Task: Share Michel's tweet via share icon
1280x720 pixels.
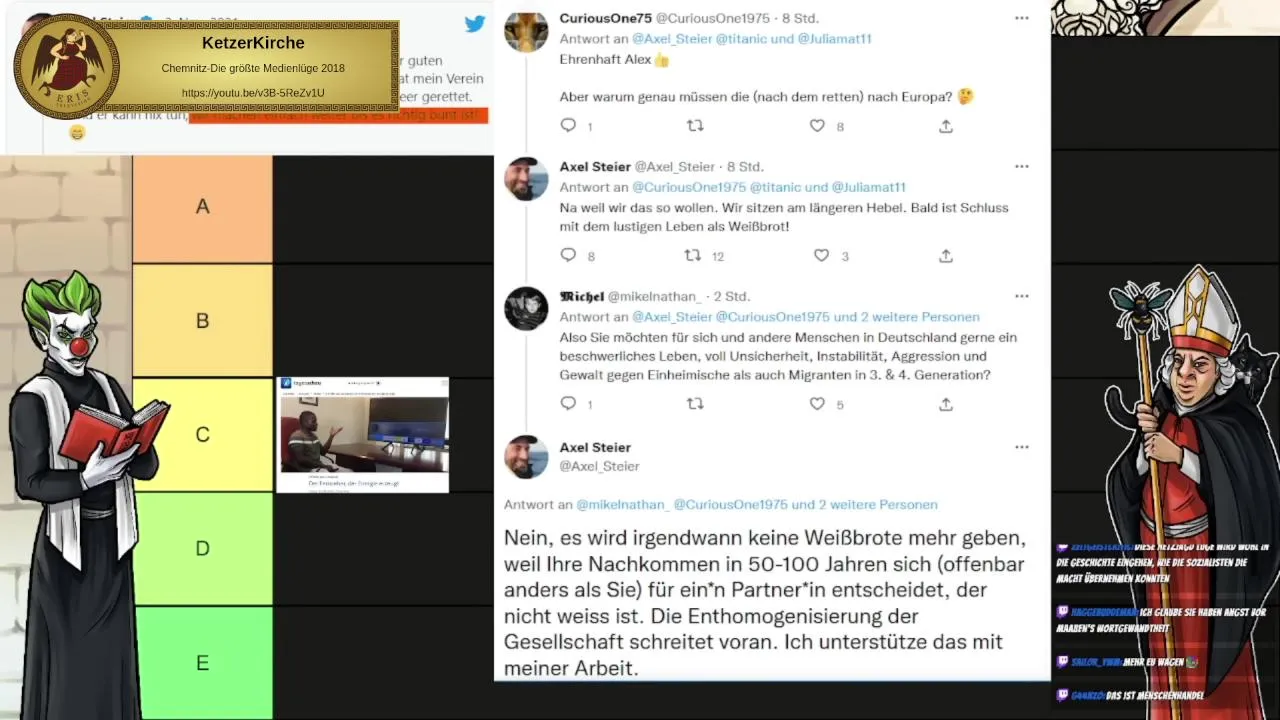Action: coord(946,404)
